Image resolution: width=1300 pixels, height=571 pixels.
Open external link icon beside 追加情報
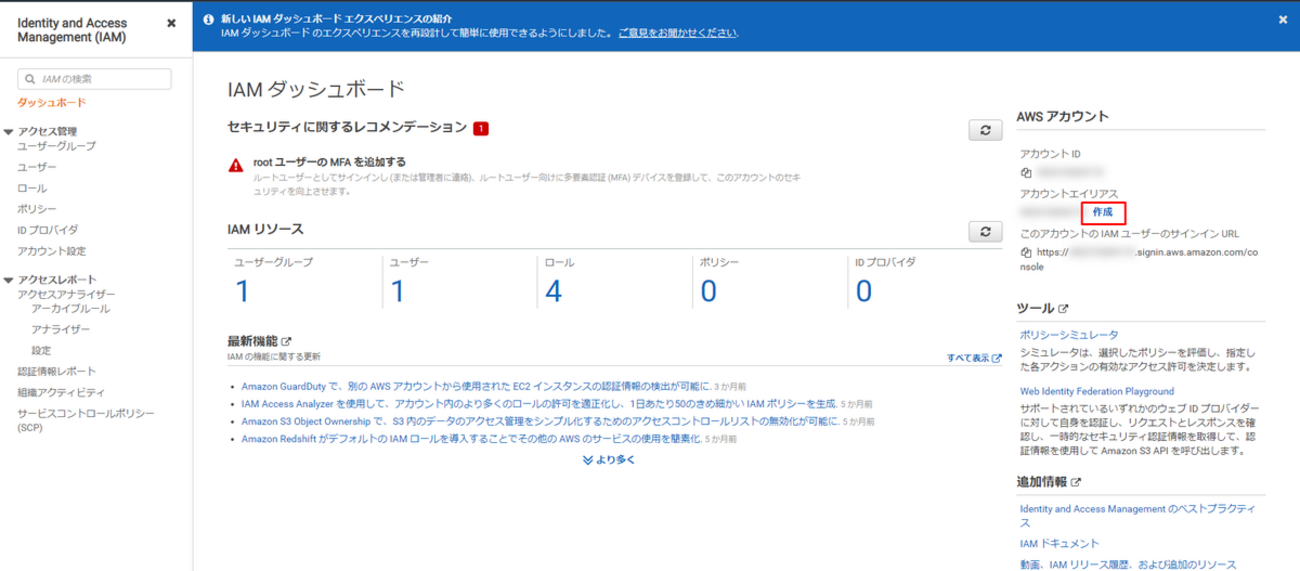(1076, 482)
